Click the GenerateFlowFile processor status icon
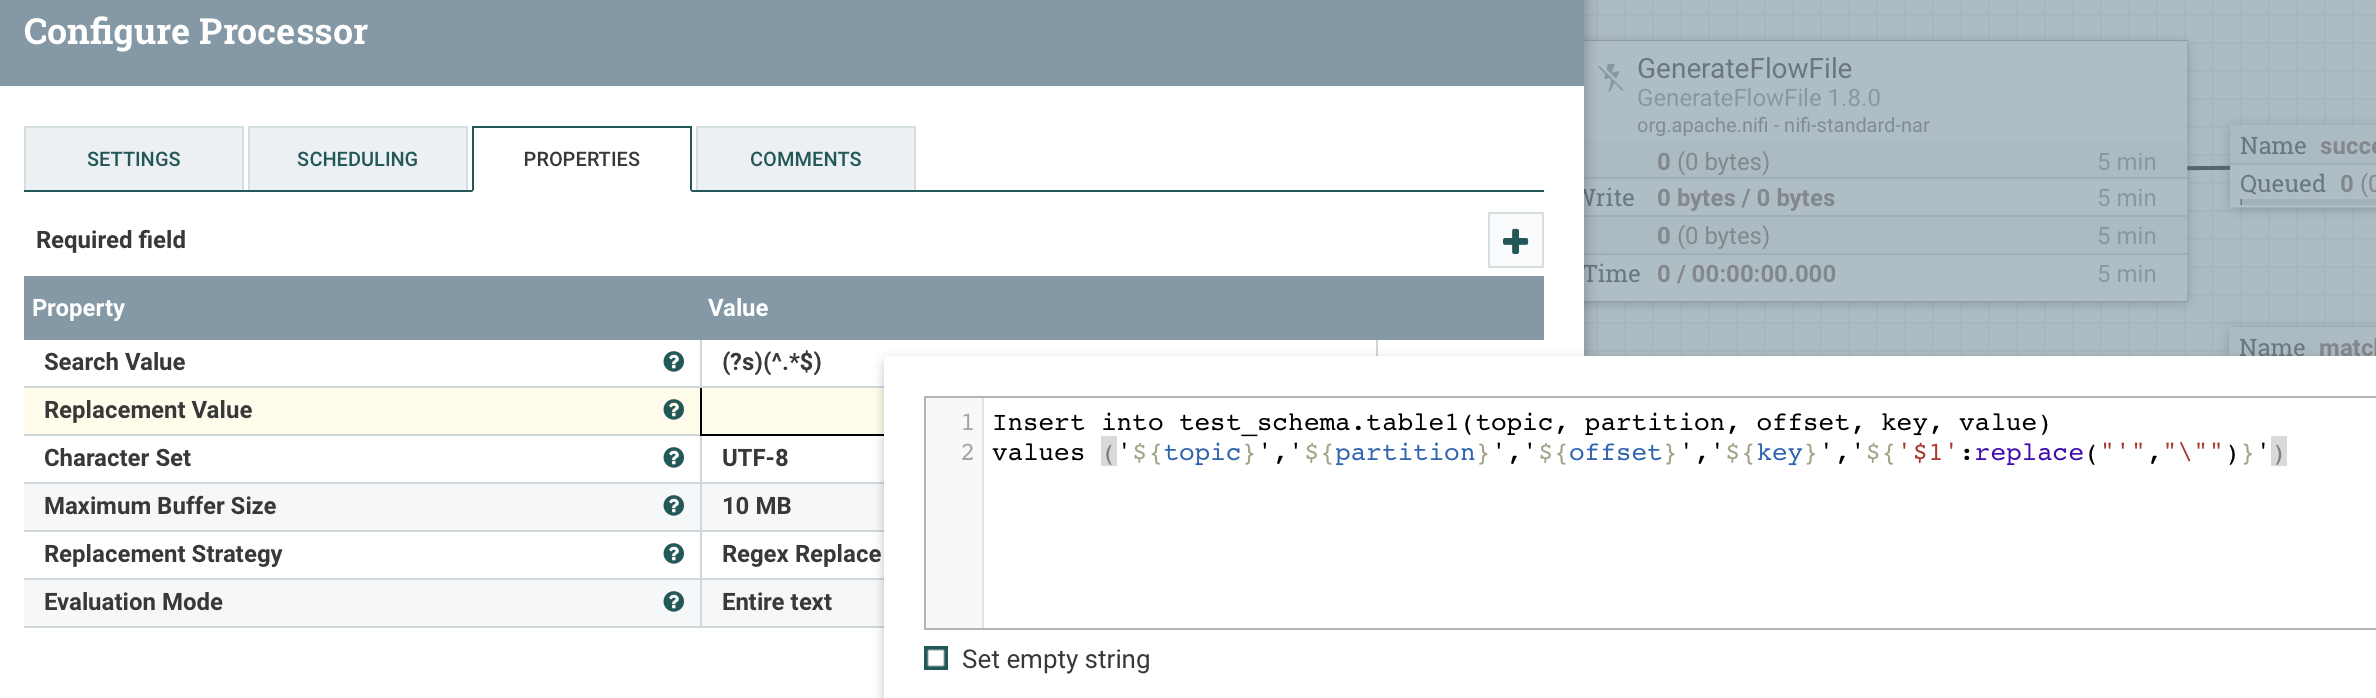Screen dimensions: 2376x698 point(1610,78)
